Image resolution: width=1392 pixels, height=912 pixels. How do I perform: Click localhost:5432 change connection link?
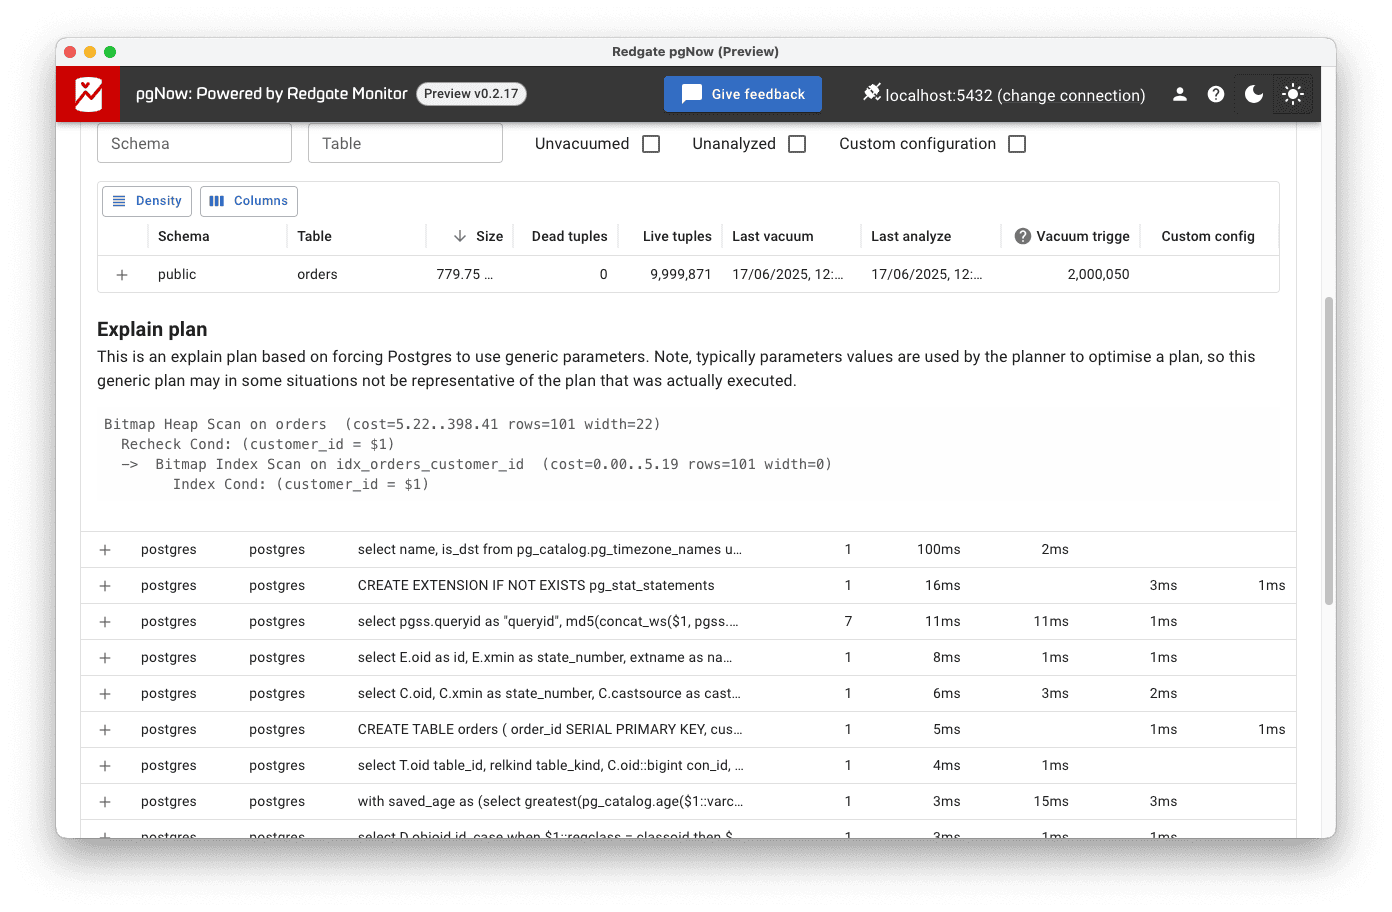1015,95
